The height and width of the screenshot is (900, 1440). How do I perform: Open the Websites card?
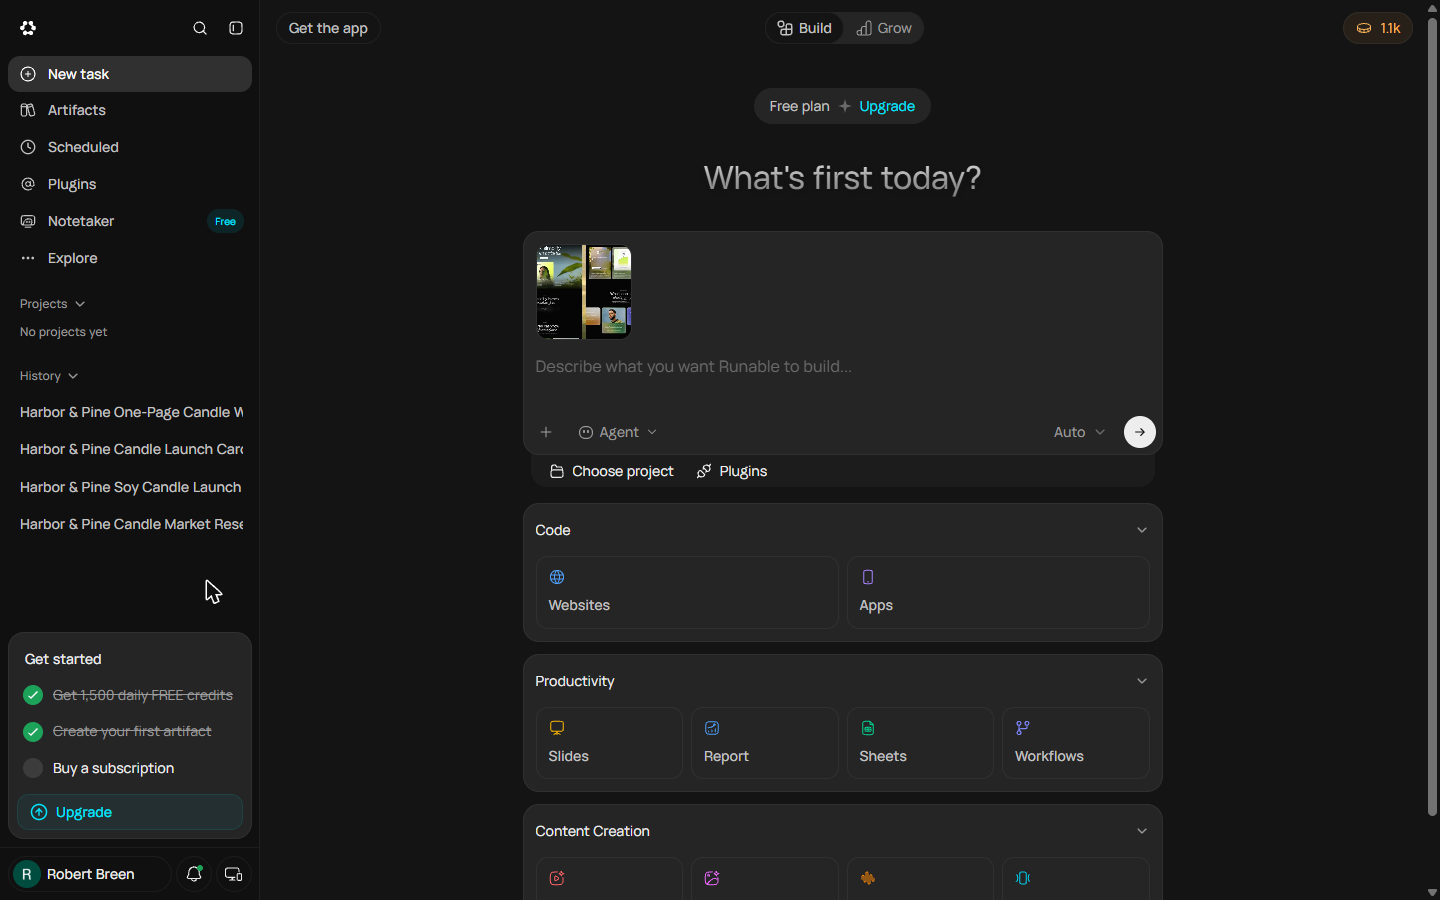point(687,592)
